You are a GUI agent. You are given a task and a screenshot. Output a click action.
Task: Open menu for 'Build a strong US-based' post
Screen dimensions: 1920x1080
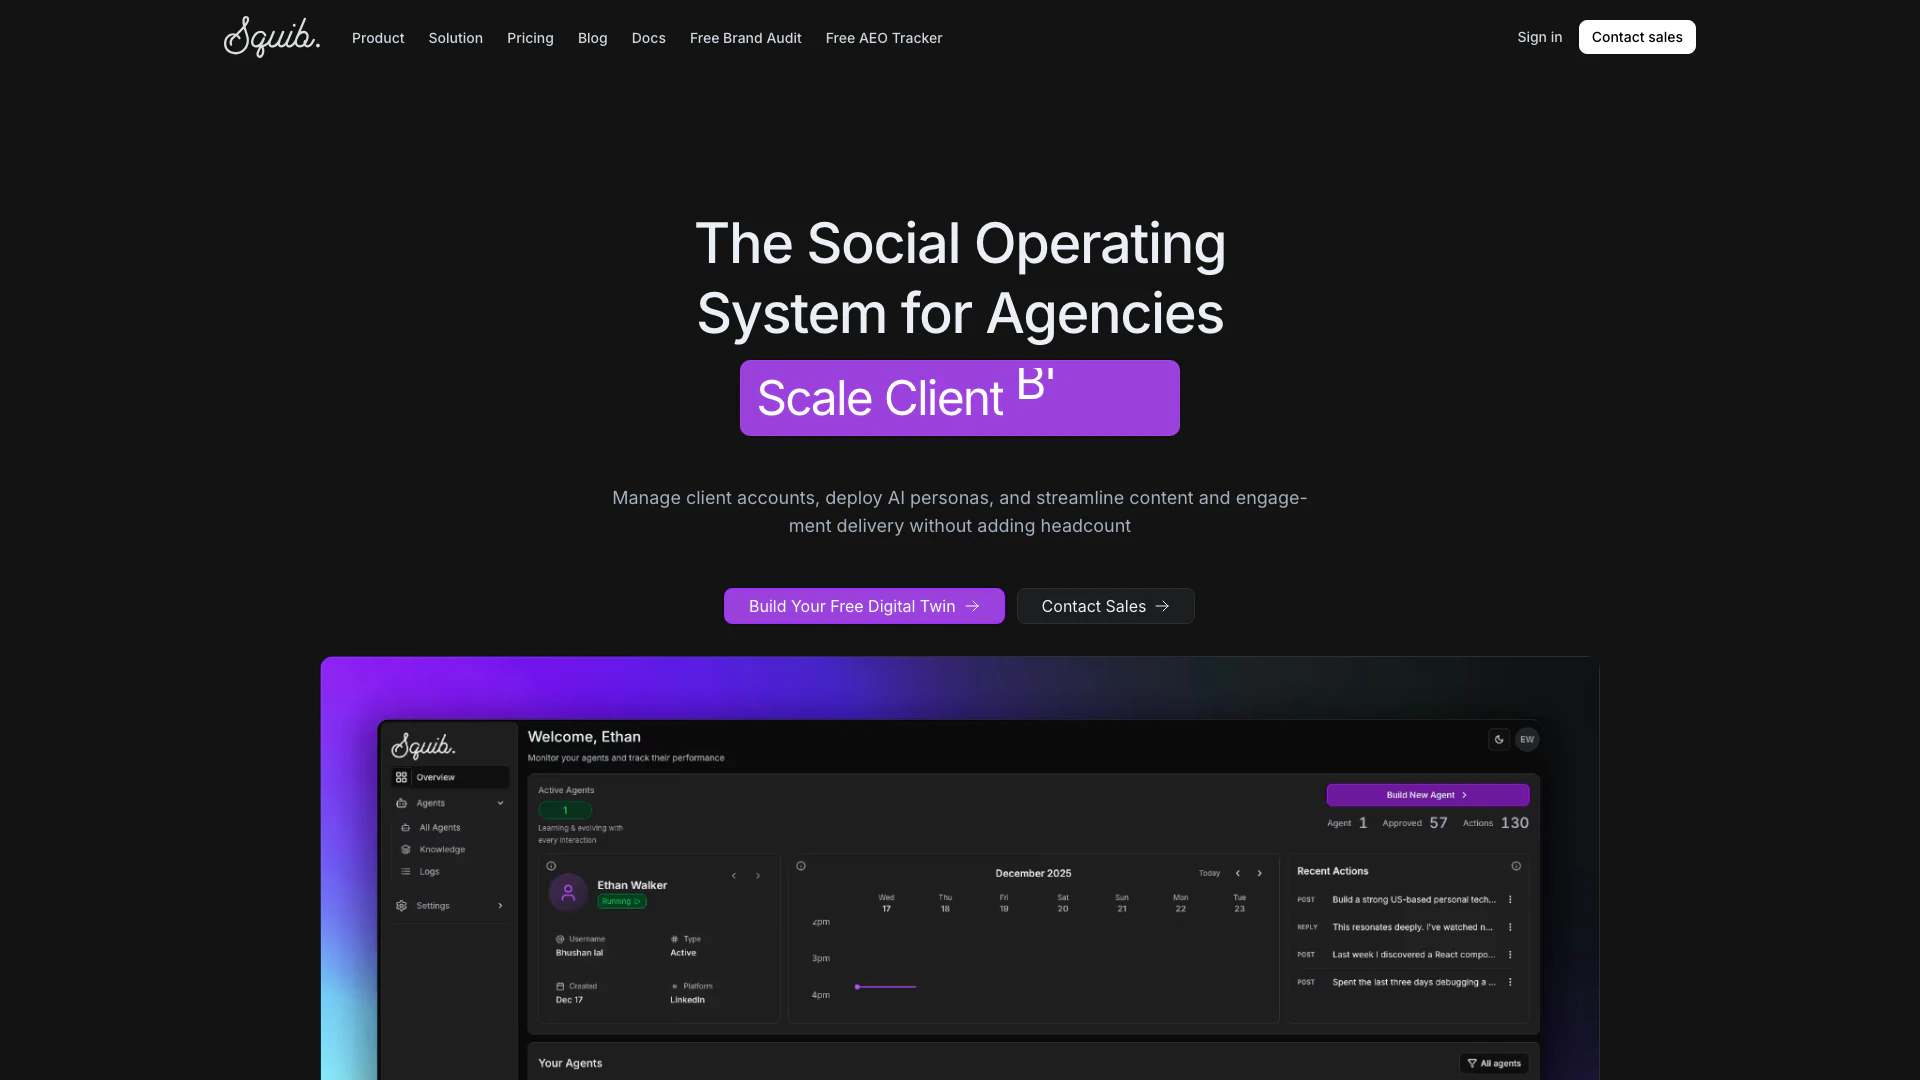click(1510, 900)
